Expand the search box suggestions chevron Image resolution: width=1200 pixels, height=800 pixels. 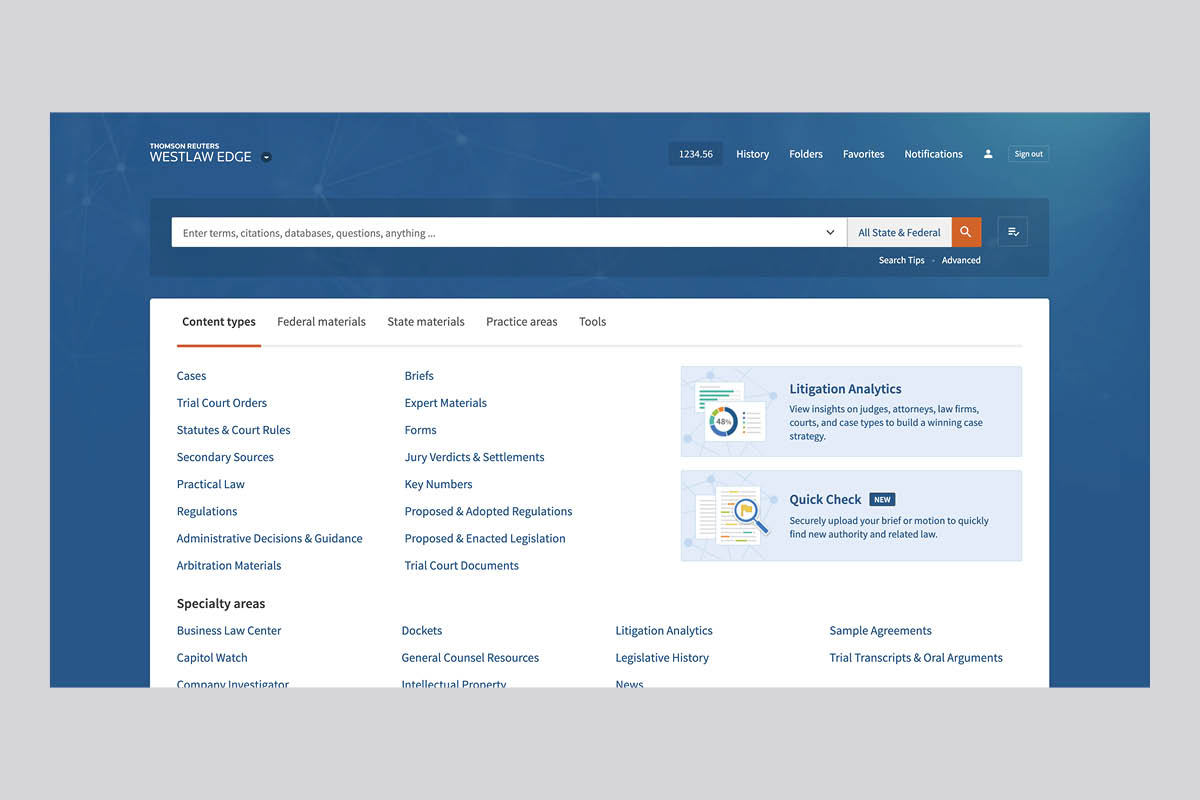pos(830,233)
